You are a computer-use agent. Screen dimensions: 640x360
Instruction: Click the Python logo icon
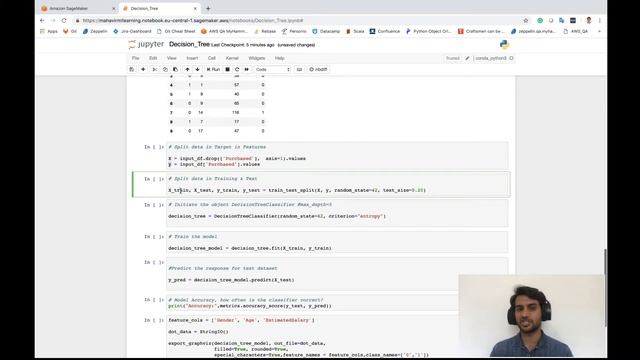[504, 44]
